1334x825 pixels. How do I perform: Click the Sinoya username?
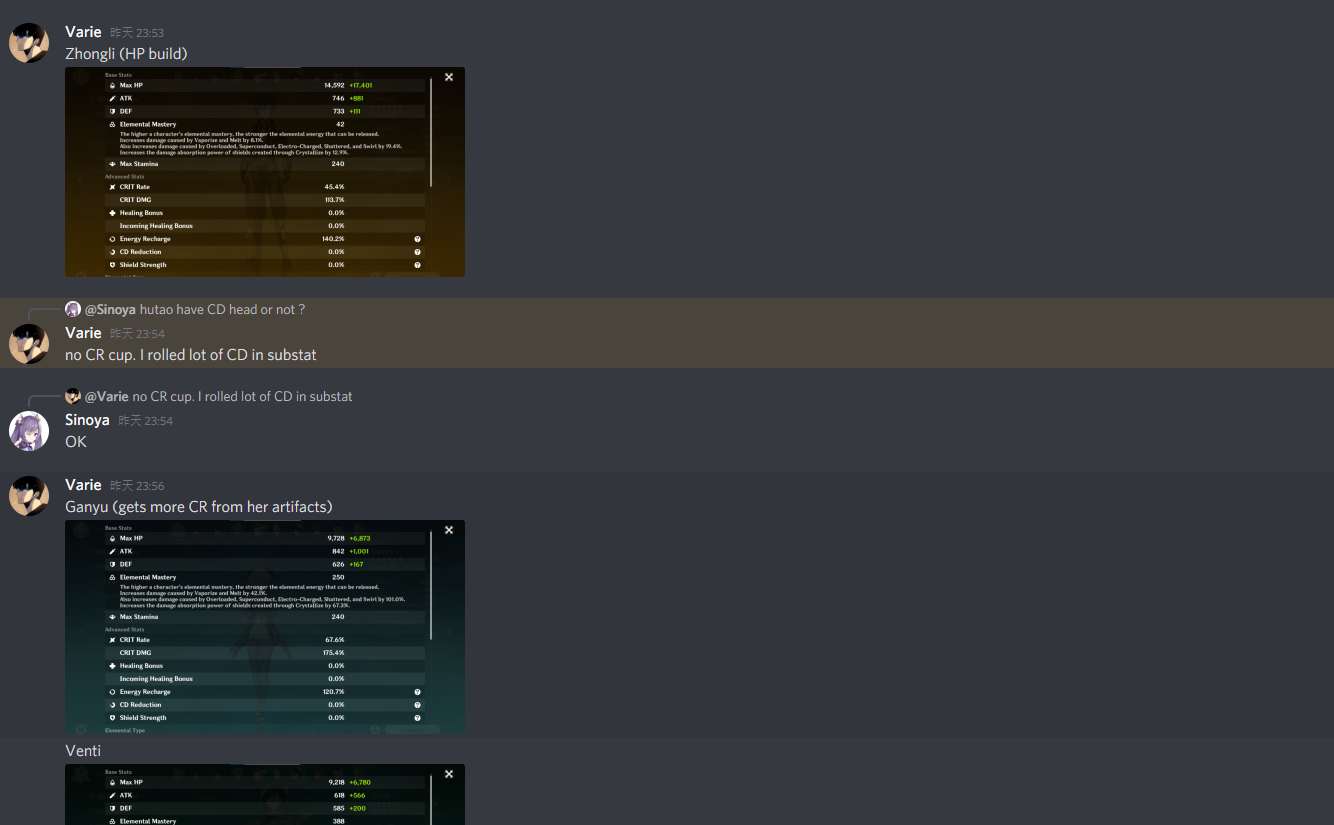[87, 420]
